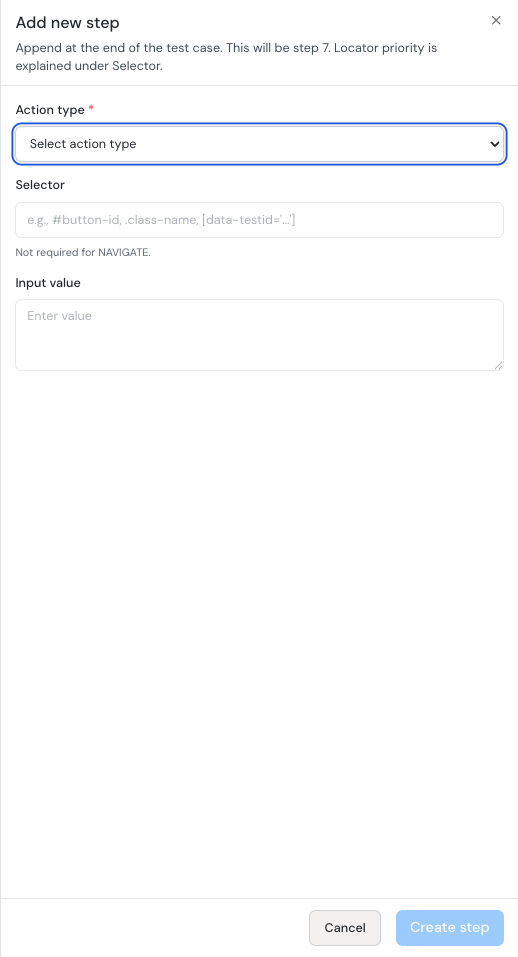518x957 pixels.
Task: Click the 'Enter value' placeholder text
Action: click(60, 316)
